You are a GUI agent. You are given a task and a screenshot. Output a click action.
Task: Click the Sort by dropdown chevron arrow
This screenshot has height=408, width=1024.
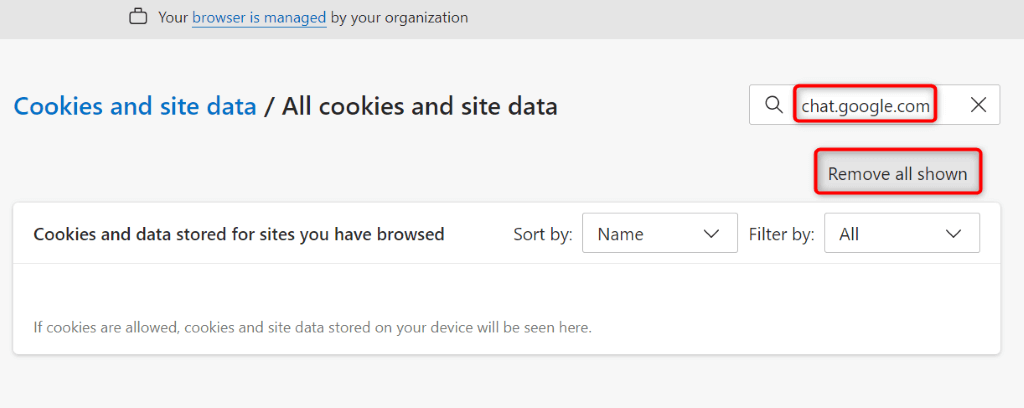(712, 234)
